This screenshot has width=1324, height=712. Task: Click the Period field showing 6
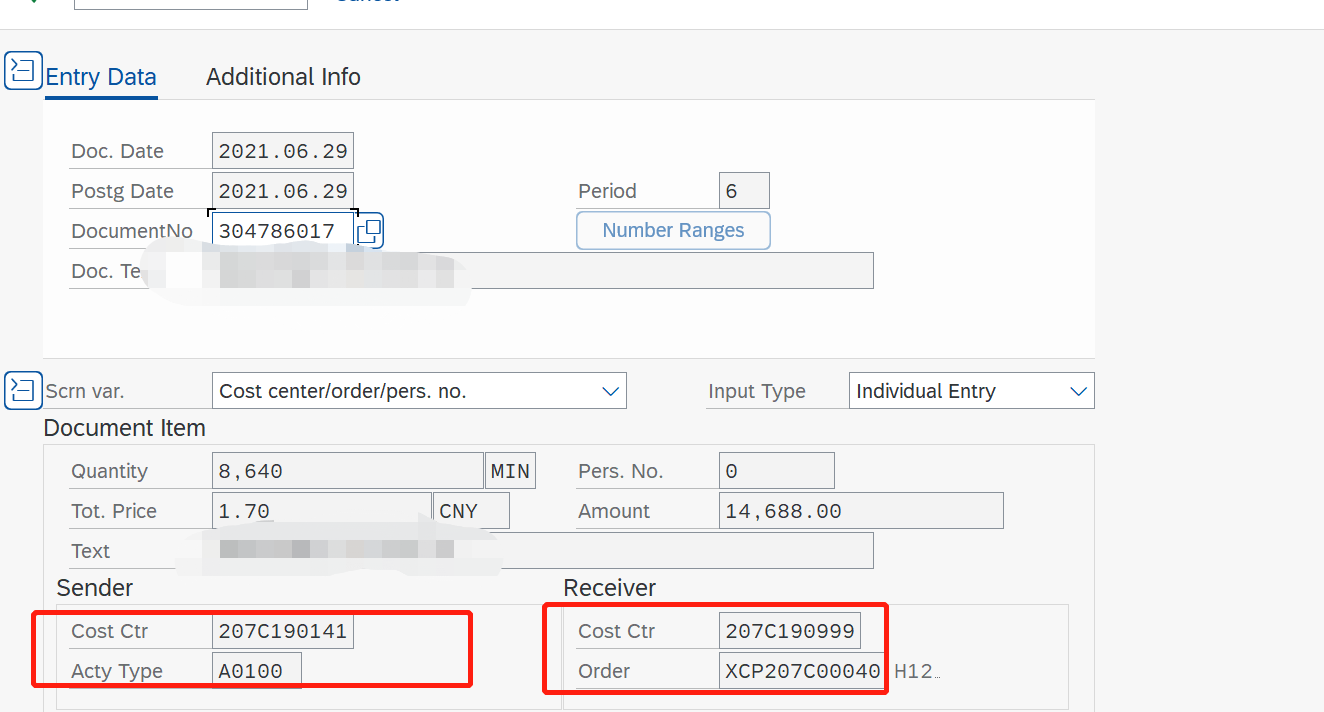[744, 190]
